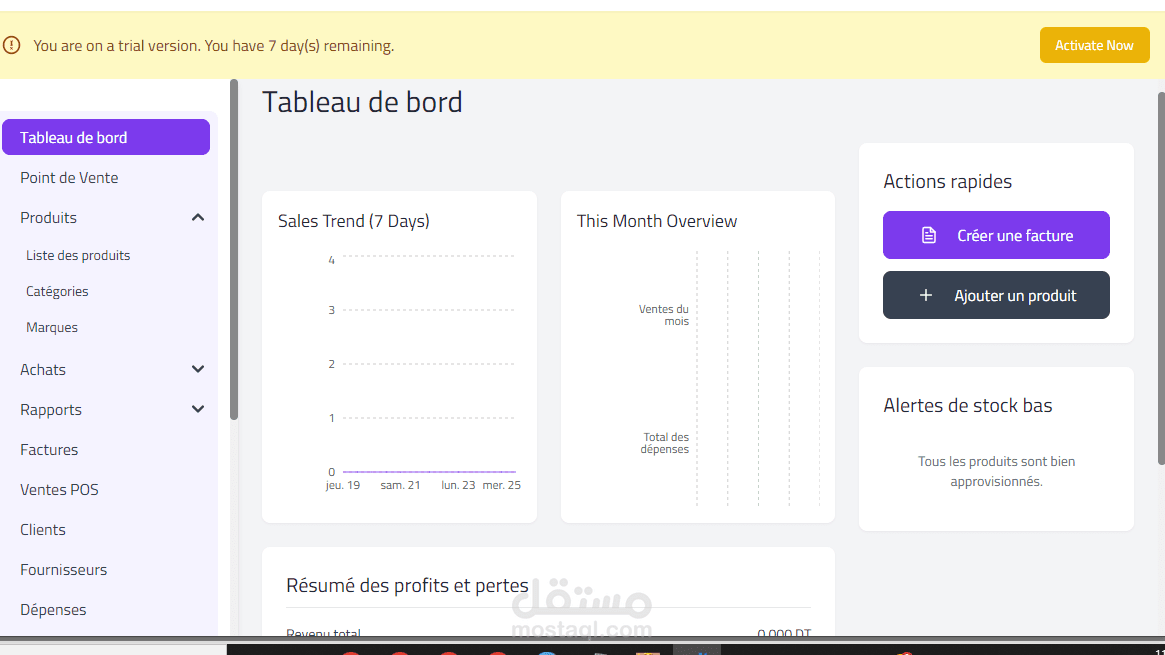Open the Fournisseurs section

63,569
